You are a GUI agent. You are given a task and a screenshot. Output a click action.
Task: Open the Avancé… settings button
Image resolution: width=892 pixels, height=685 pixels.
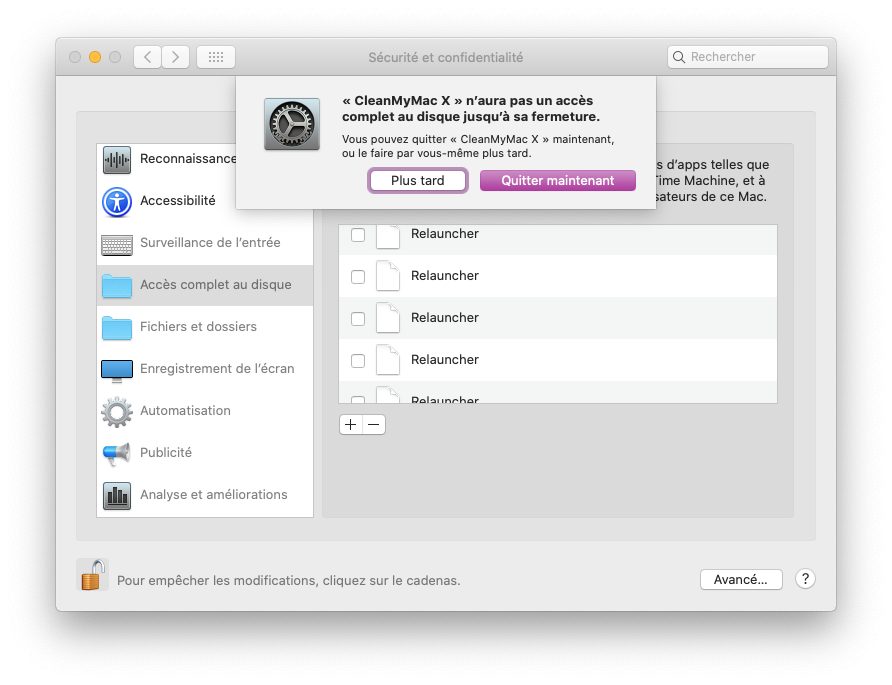tap(740, 580)
